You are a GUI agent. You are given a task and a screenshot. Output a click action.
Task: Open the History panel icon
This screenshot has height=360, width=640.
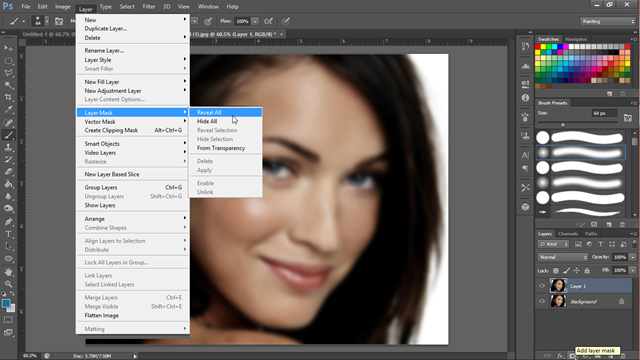(525, 46)
